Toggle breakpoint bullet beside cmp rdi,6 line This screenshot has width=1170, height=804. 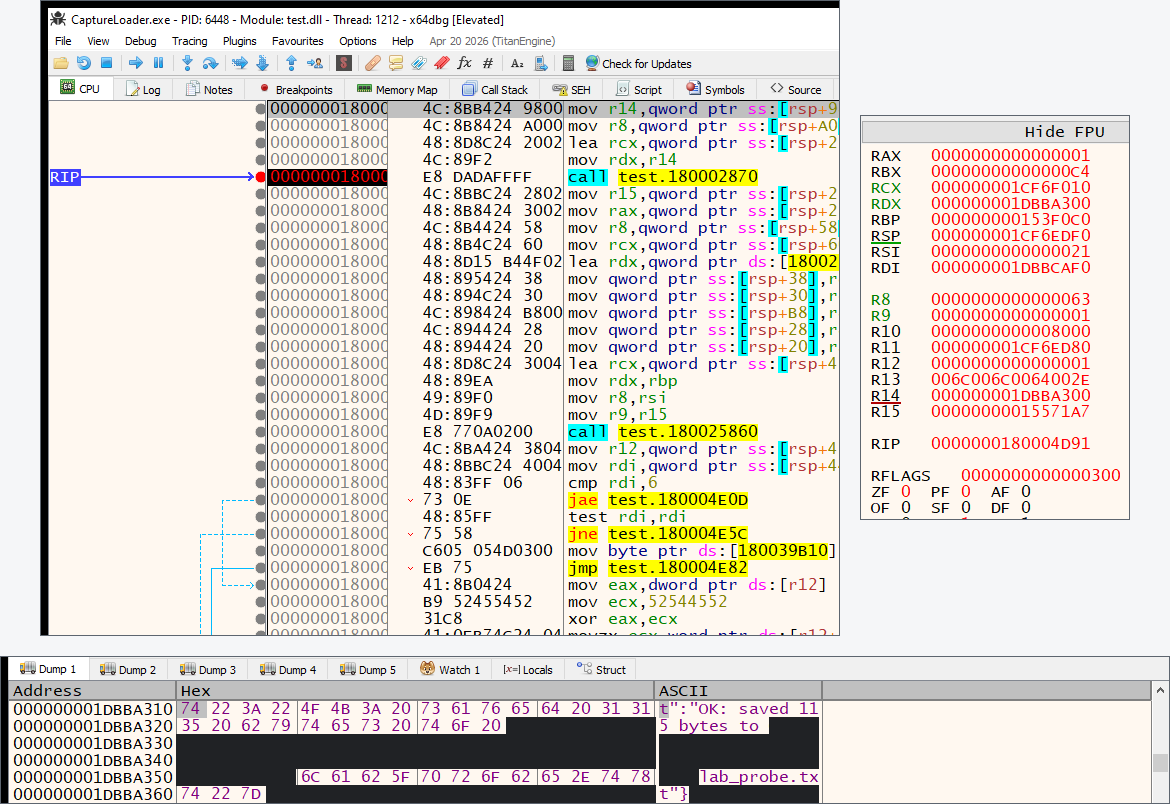(260, 483)
